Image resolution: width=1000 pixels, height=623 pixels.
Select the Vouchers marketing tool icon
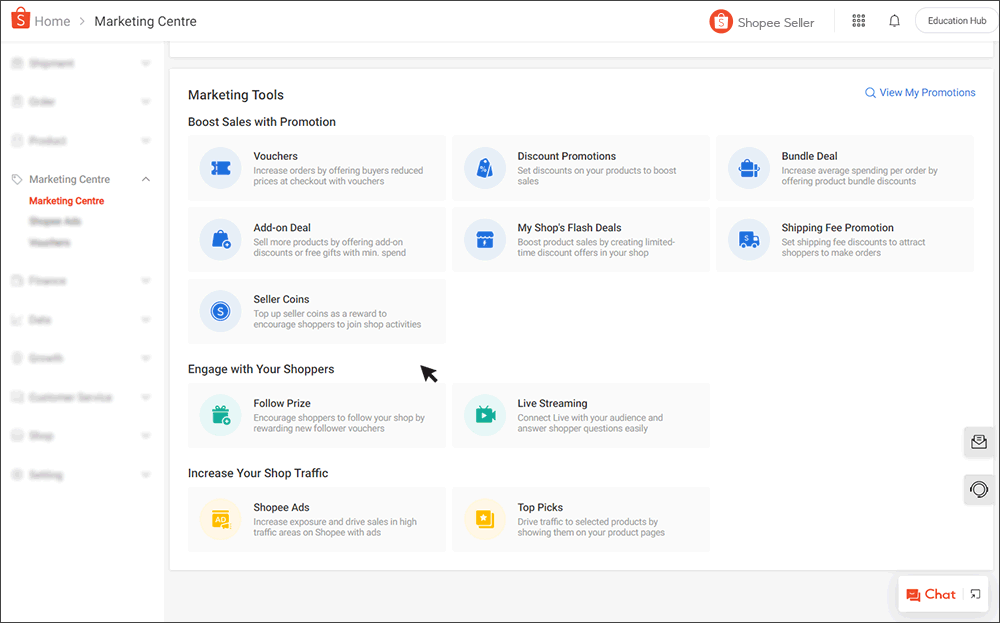coord(220,168)
